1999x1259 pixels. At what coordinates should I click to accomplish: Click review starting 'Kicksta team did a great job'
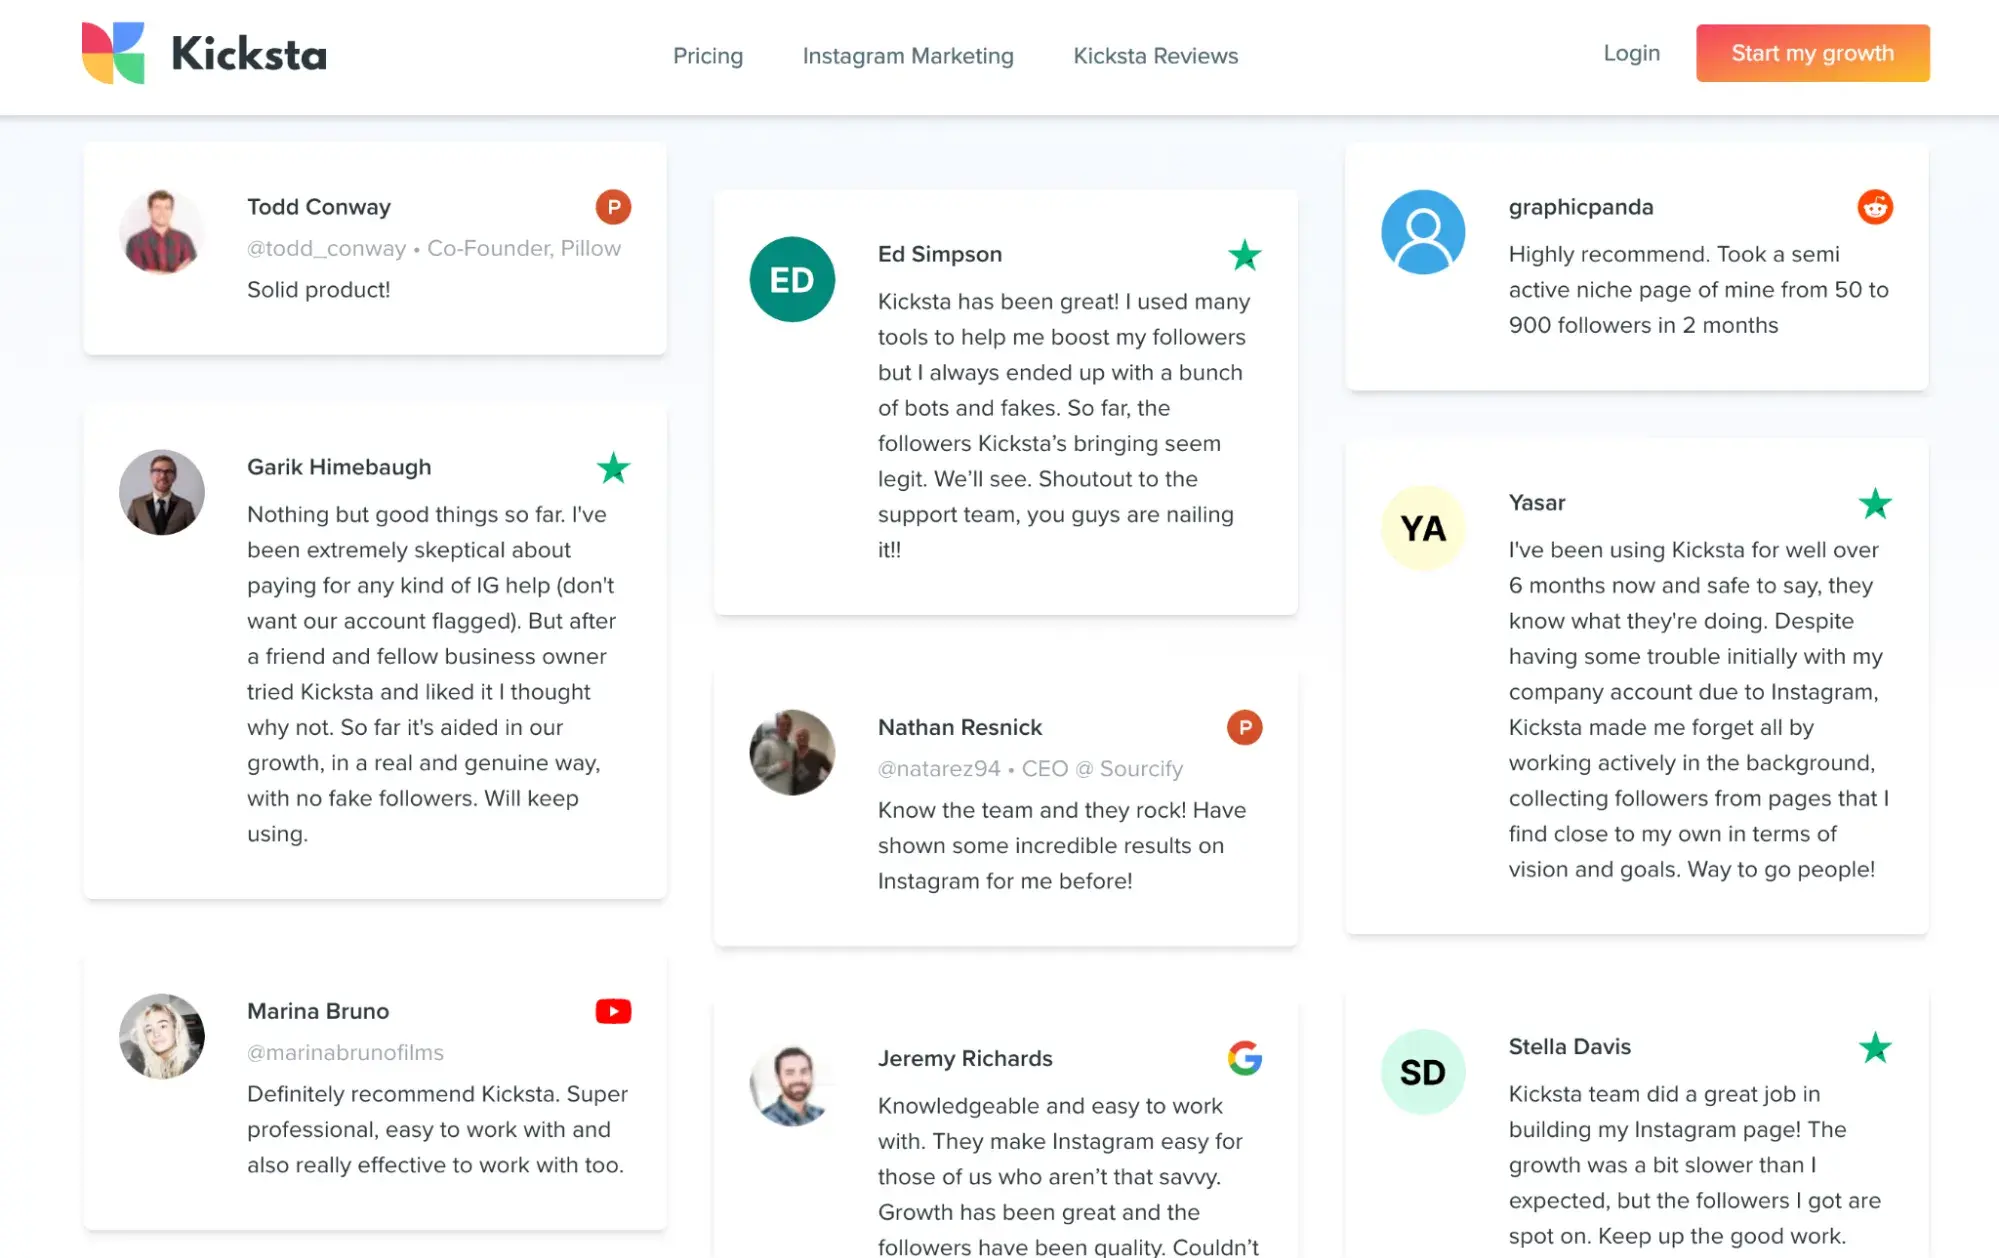pyautogui.click(x=1694, y=1165)
